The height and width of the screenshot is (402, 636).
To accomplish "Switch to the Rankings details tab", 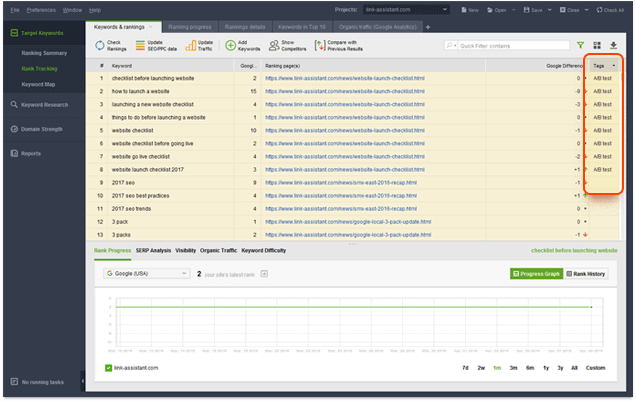I will pos(245,27).
